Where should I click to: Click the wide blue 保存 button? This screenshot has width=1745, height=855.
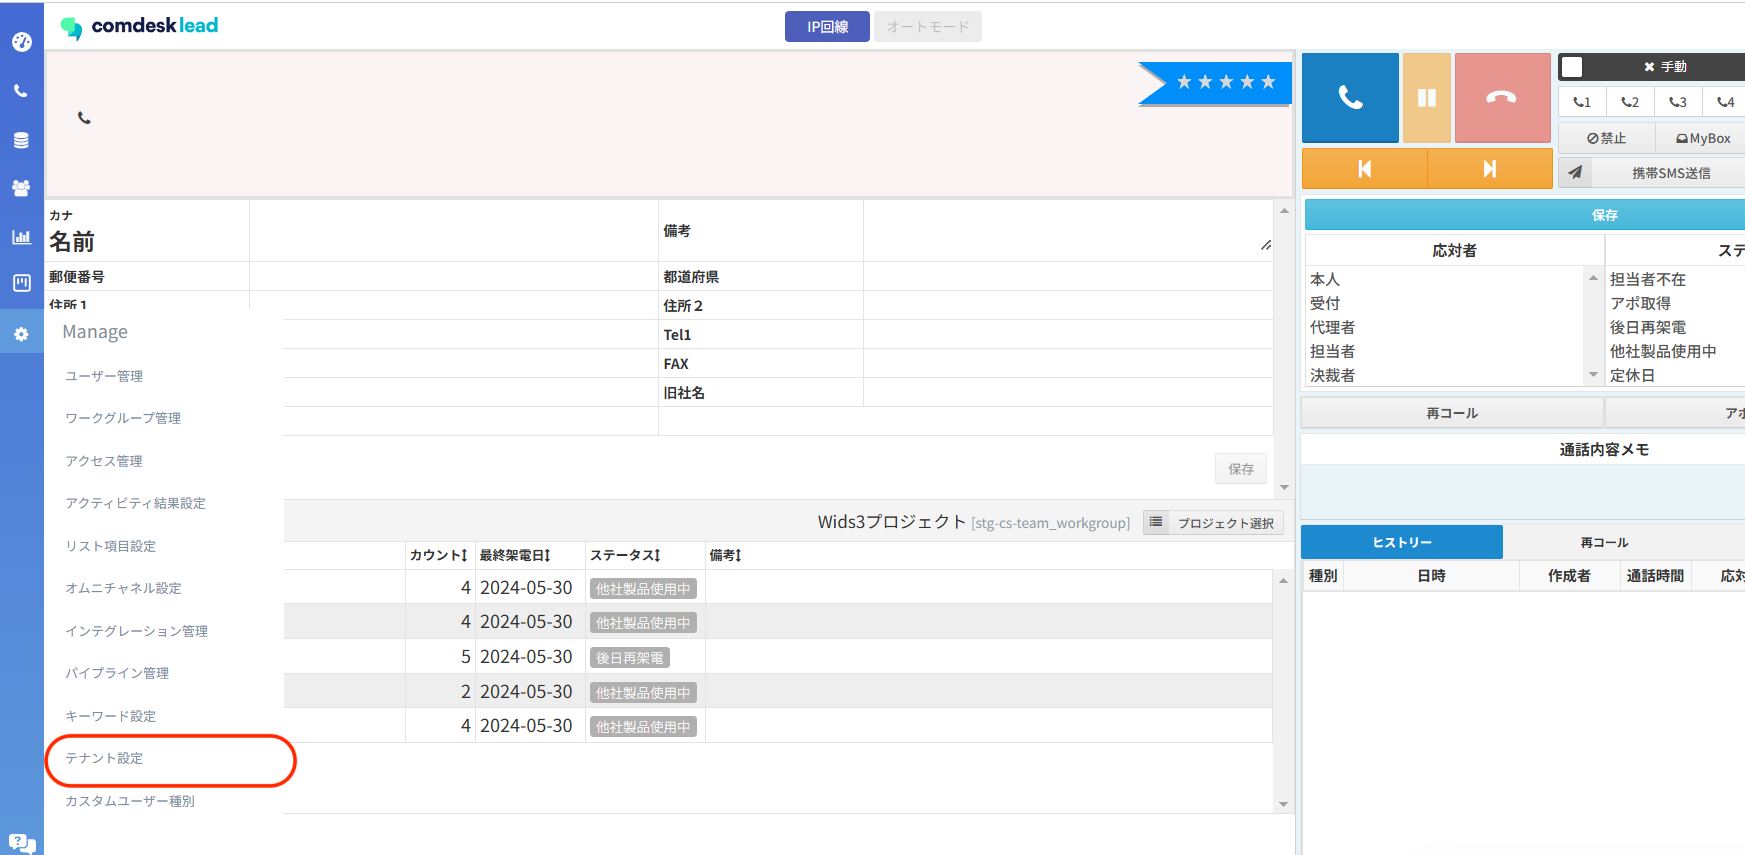click(1604, 215)
